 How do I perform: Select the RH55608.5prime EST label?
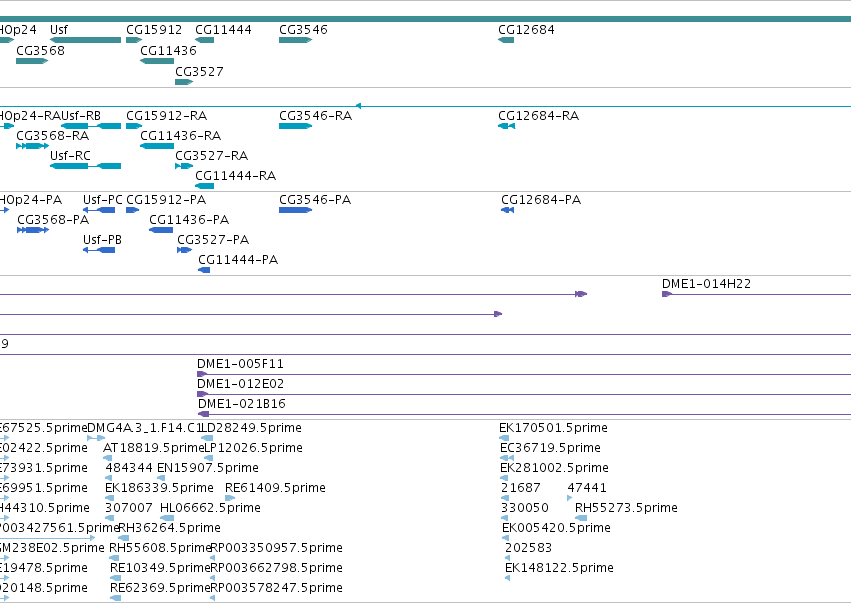tap(160, 548)
